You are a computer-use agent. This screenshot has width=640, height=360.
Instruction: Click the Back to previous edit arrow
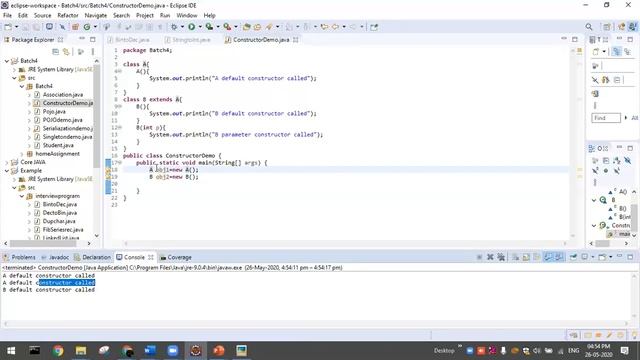pyautogui.click(x=324, y=27)
